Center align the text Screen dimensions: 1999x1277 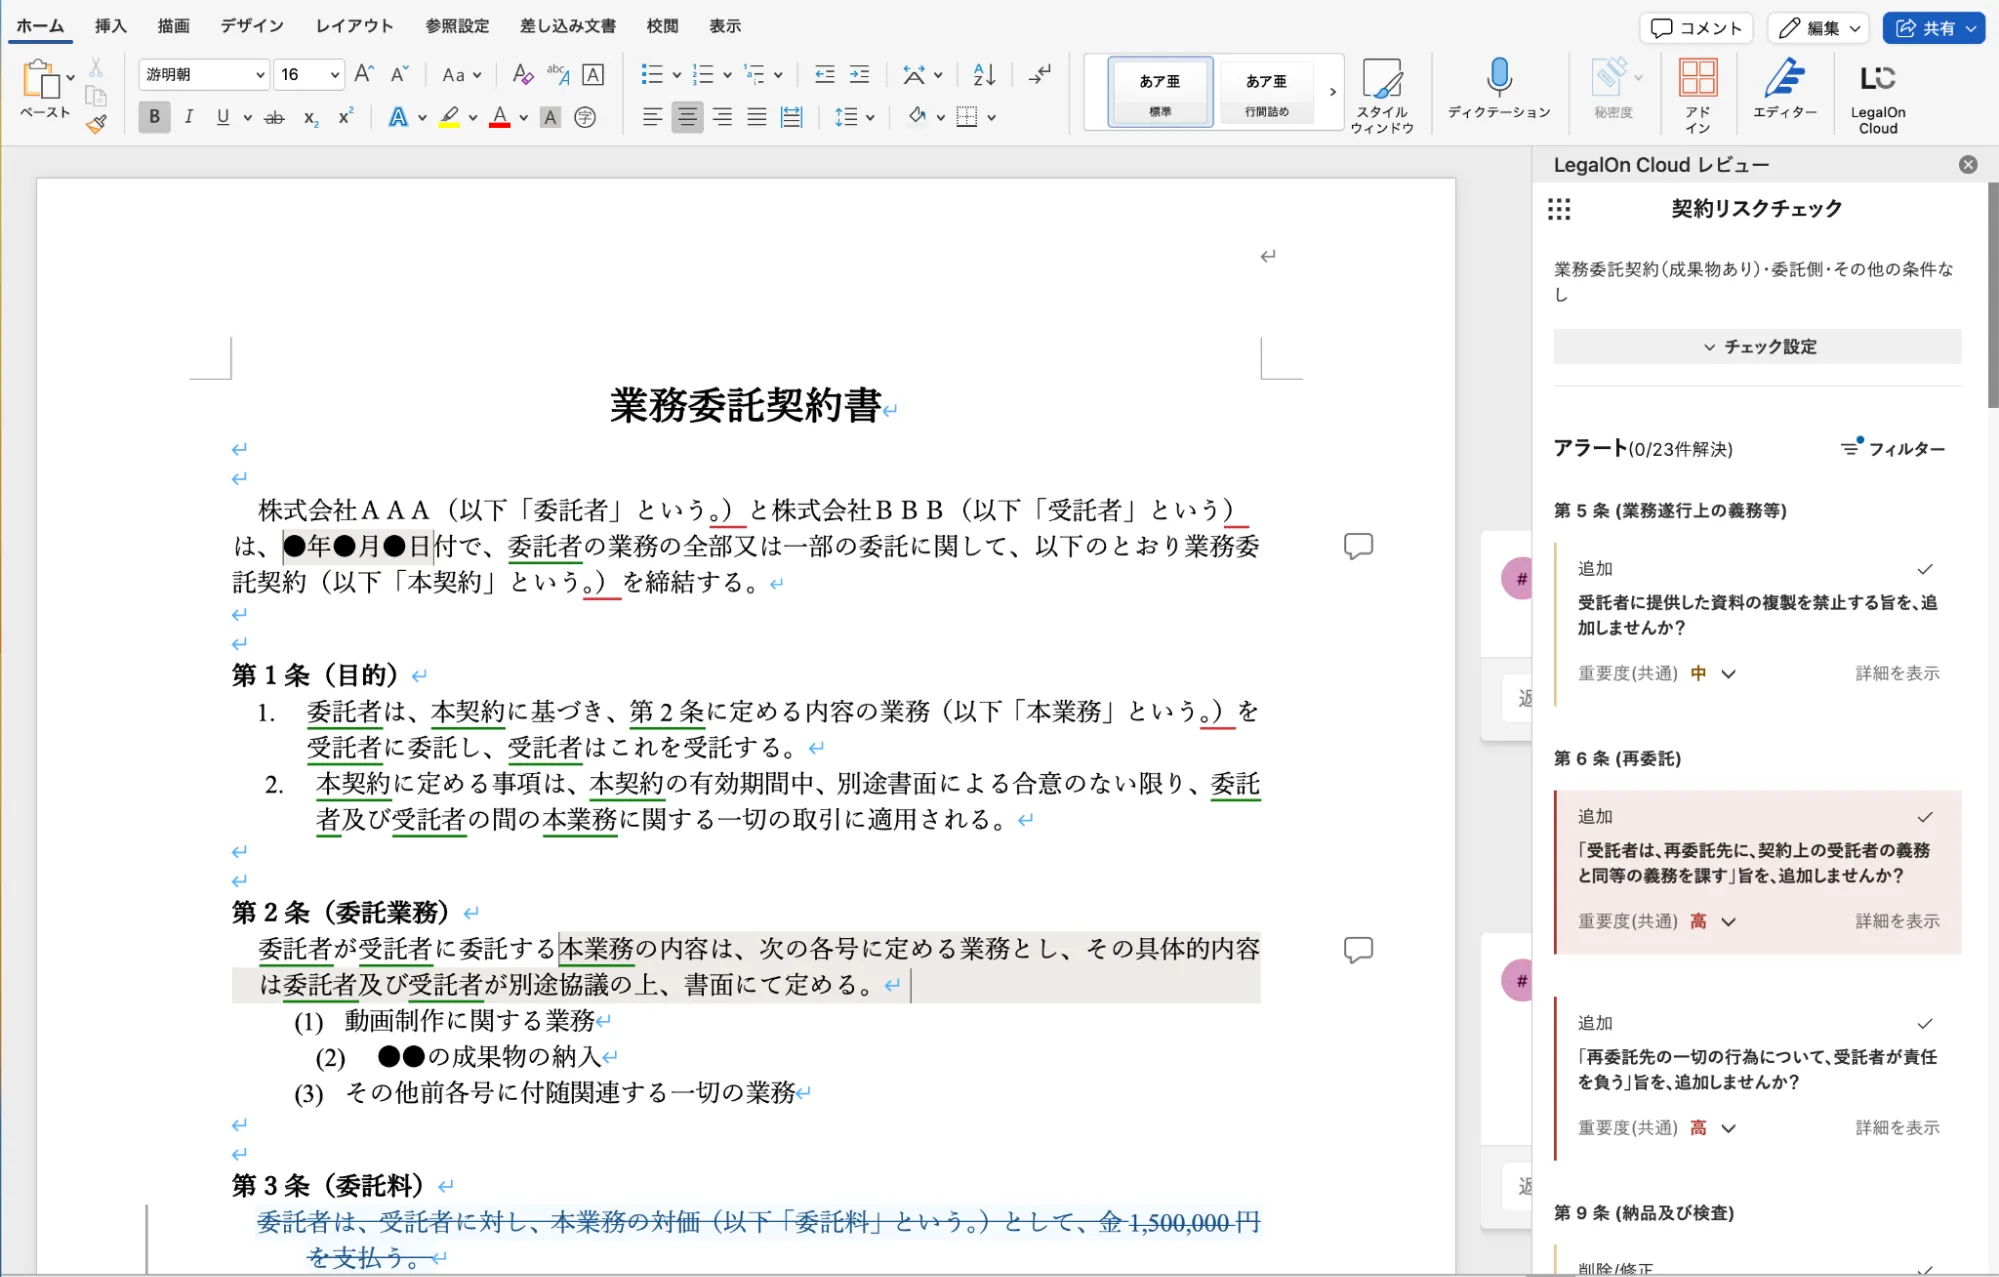click(x=687, y=117)
